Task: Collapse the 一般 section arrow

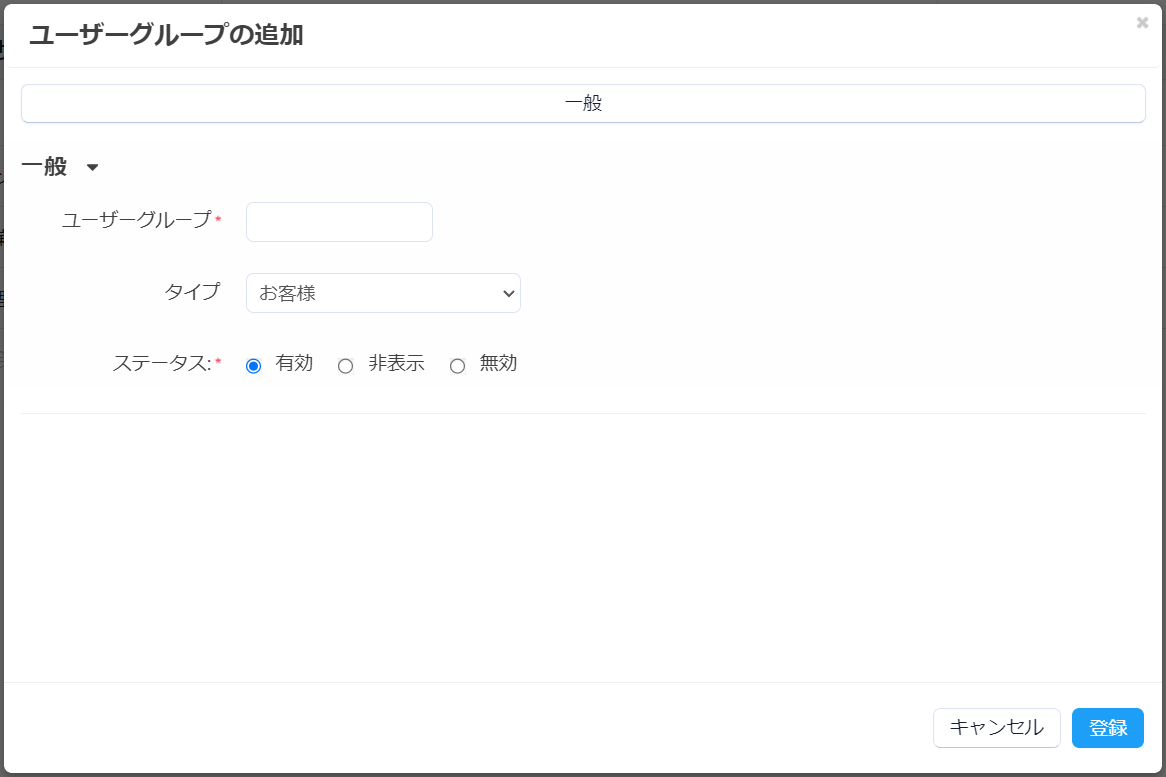Action: [92, 167]
